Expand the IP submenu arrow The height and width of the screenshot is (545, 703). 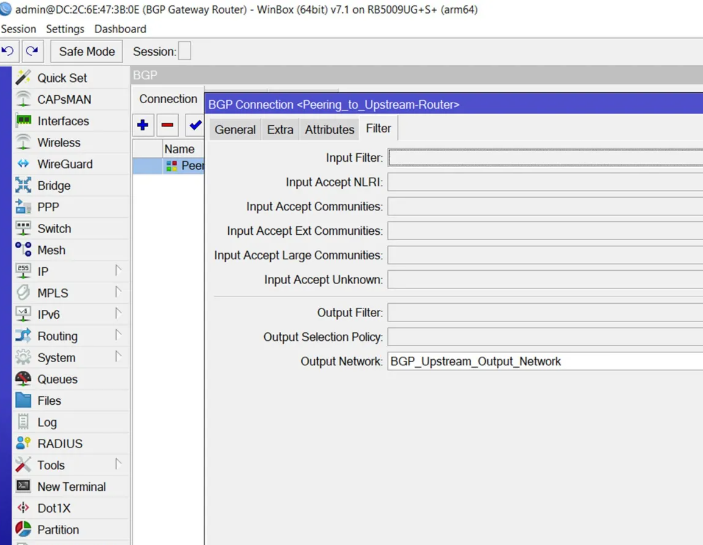tap(117, 271)
